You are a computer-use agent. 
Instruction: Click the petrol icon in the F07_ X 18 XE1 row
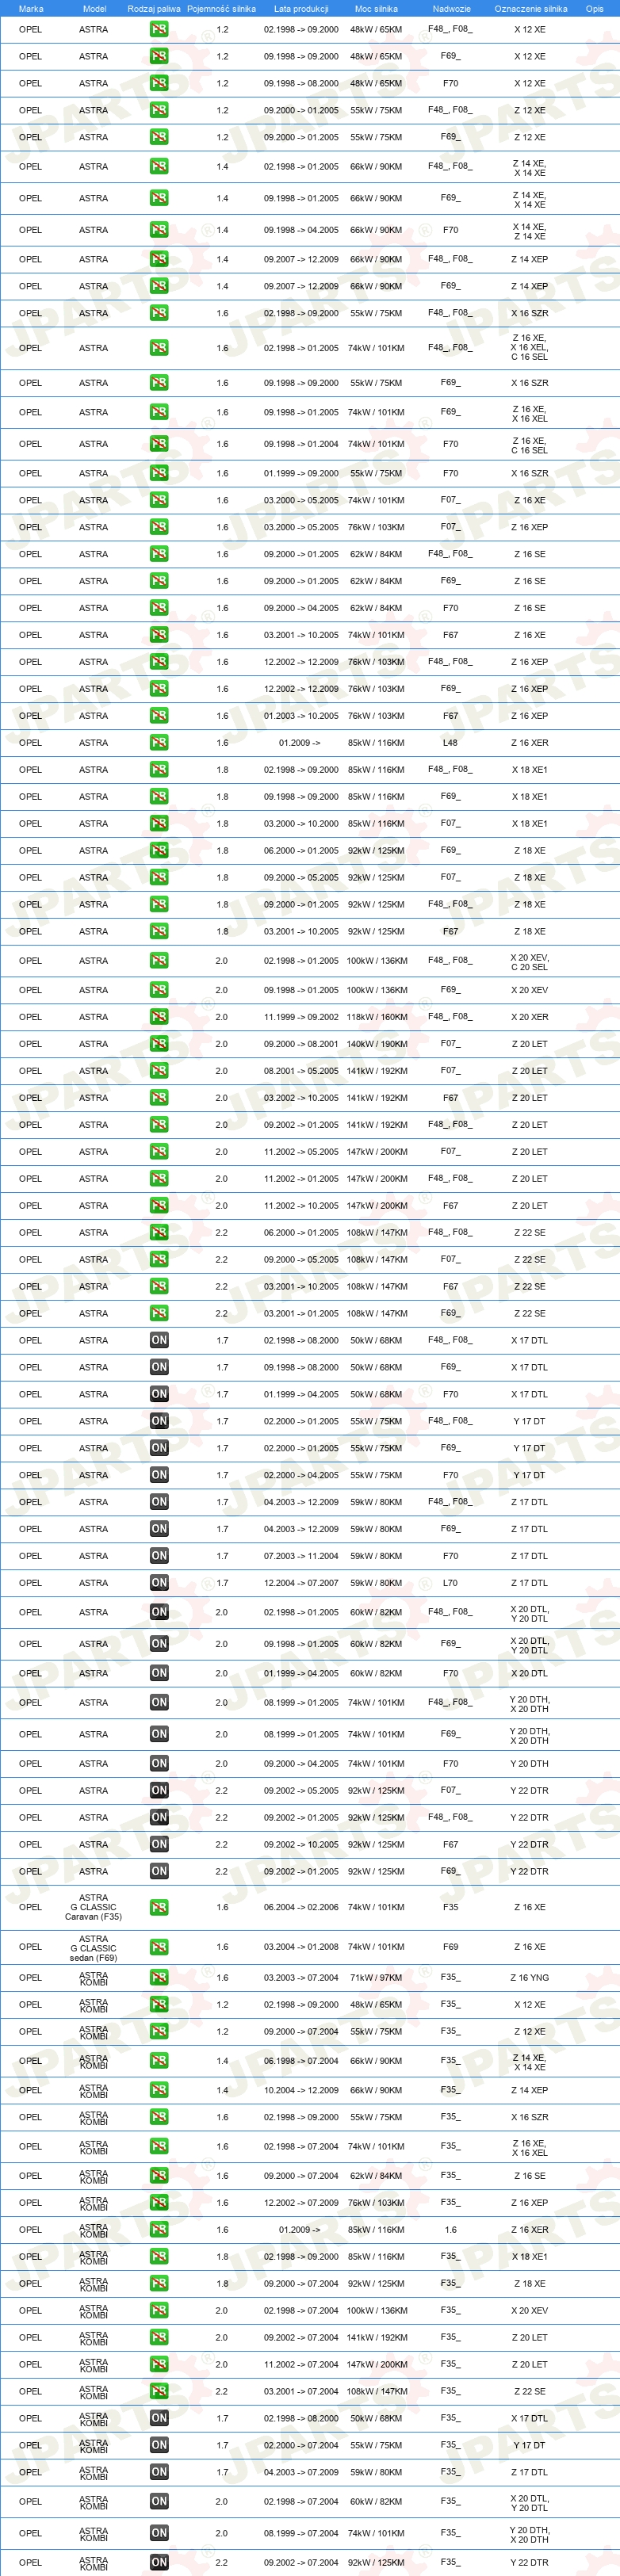point(159,823)
